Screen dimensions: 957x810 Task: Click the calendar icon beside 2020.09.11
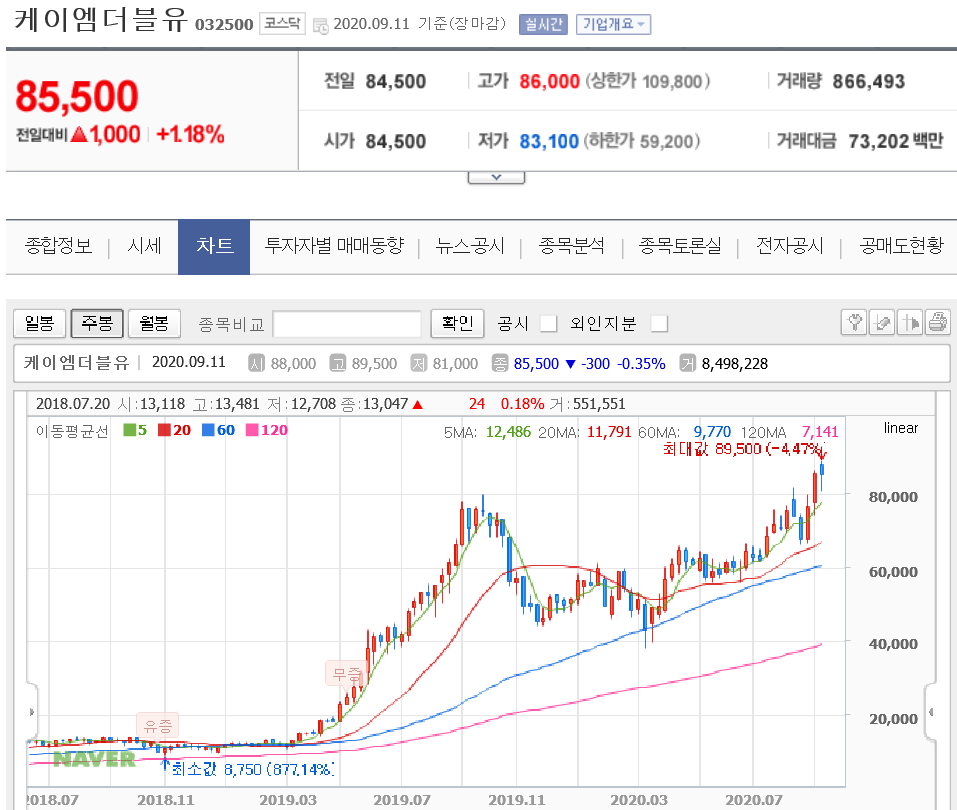pyautogui.click(x=320, y=26)
